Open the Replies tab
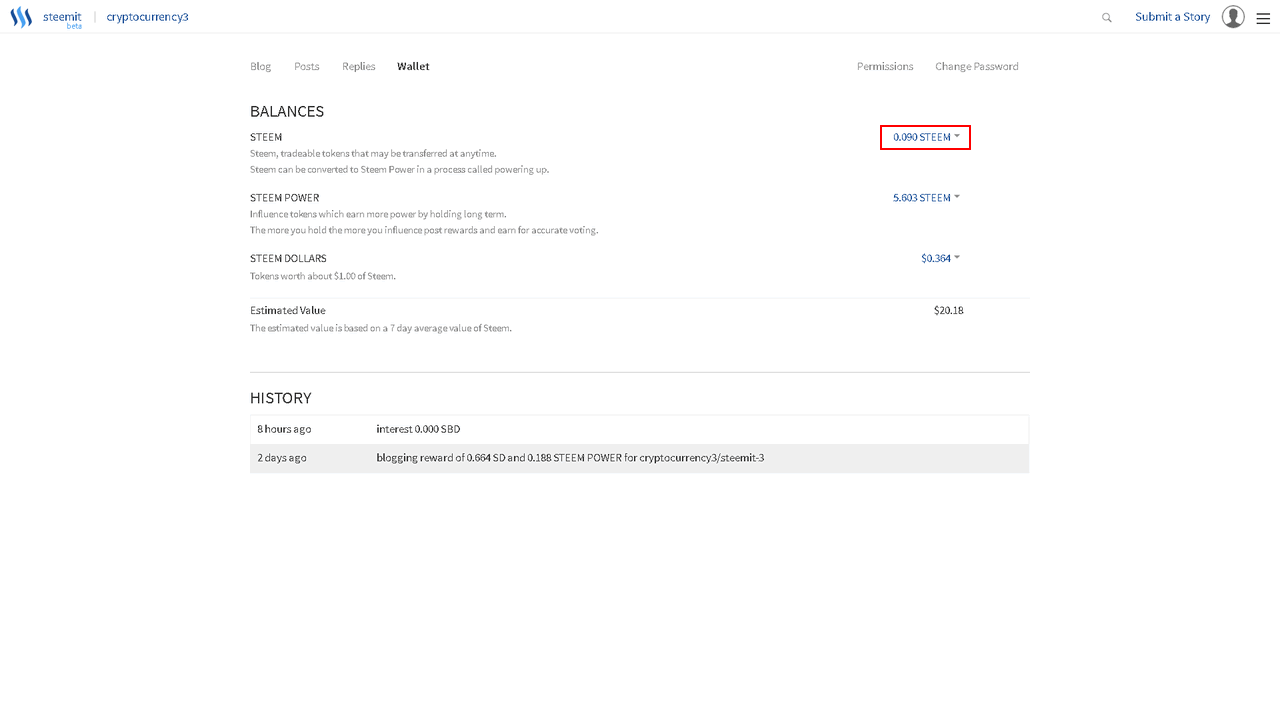The height and width of the screenshot is (720, 1280). [x=359, y=66]
